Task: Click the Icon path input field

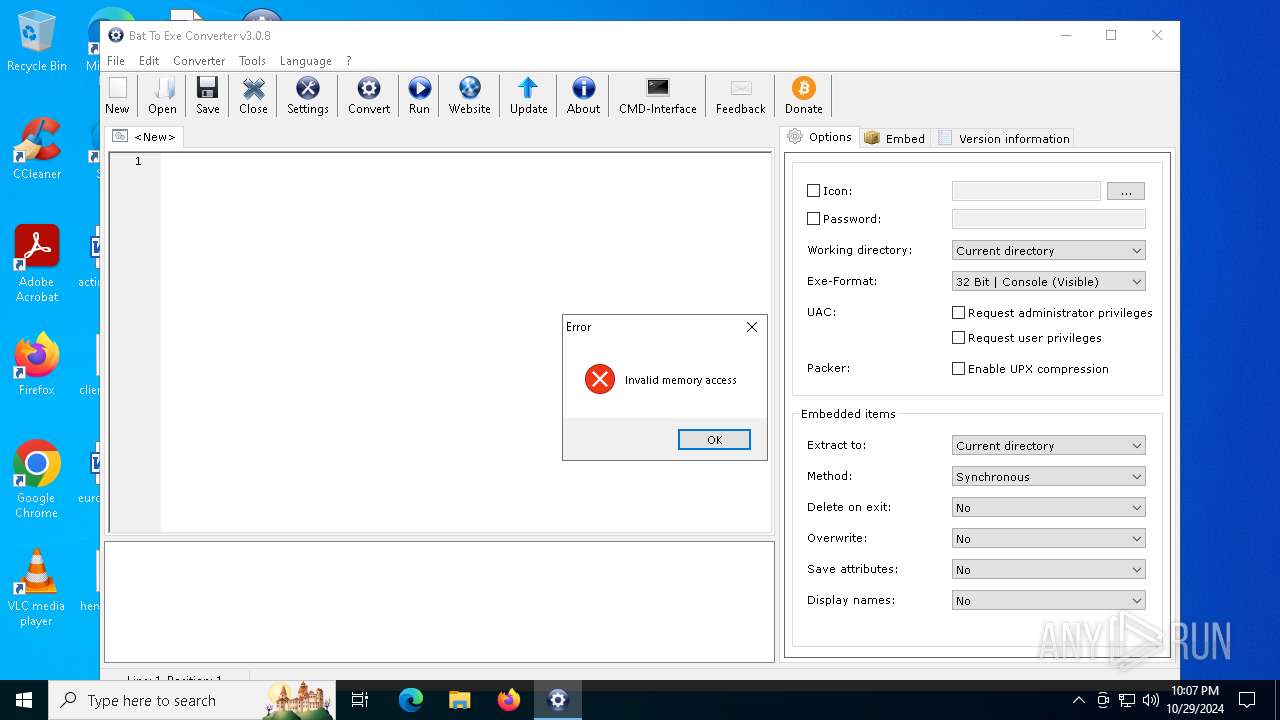Action: point(1026,191)
